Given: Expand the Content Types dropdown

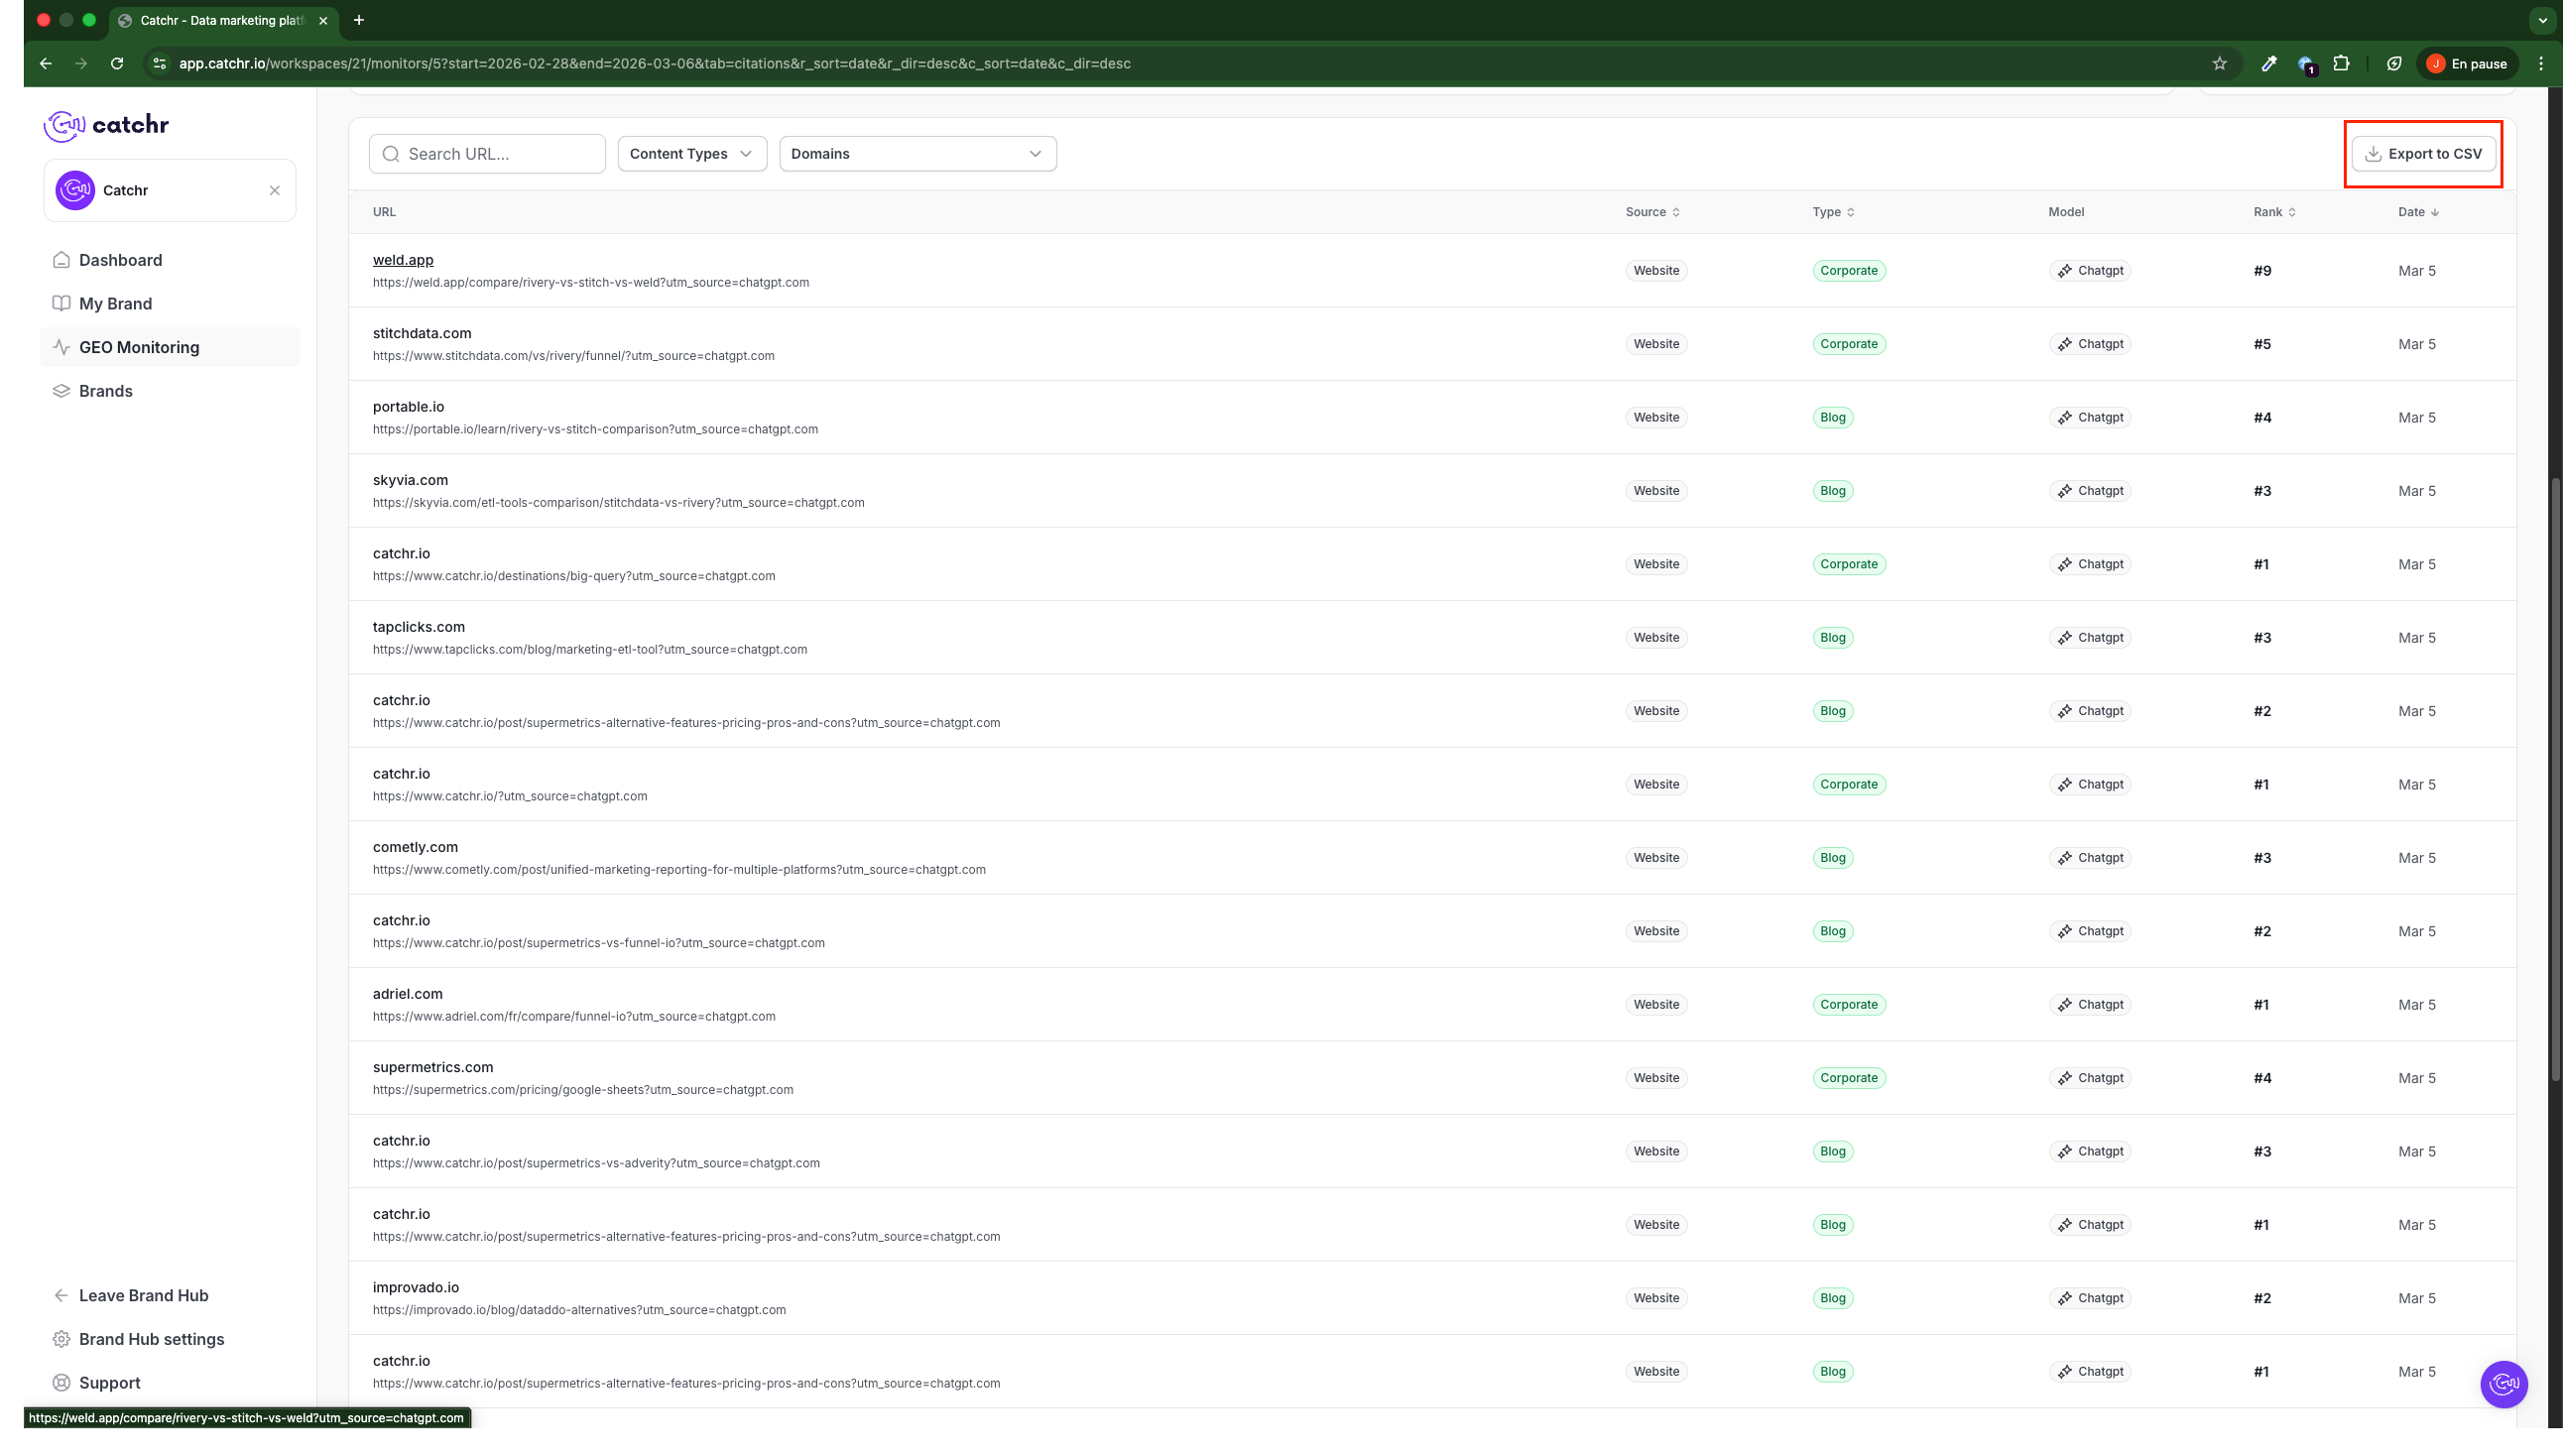Looking at the screenshot, I should 691,154.
